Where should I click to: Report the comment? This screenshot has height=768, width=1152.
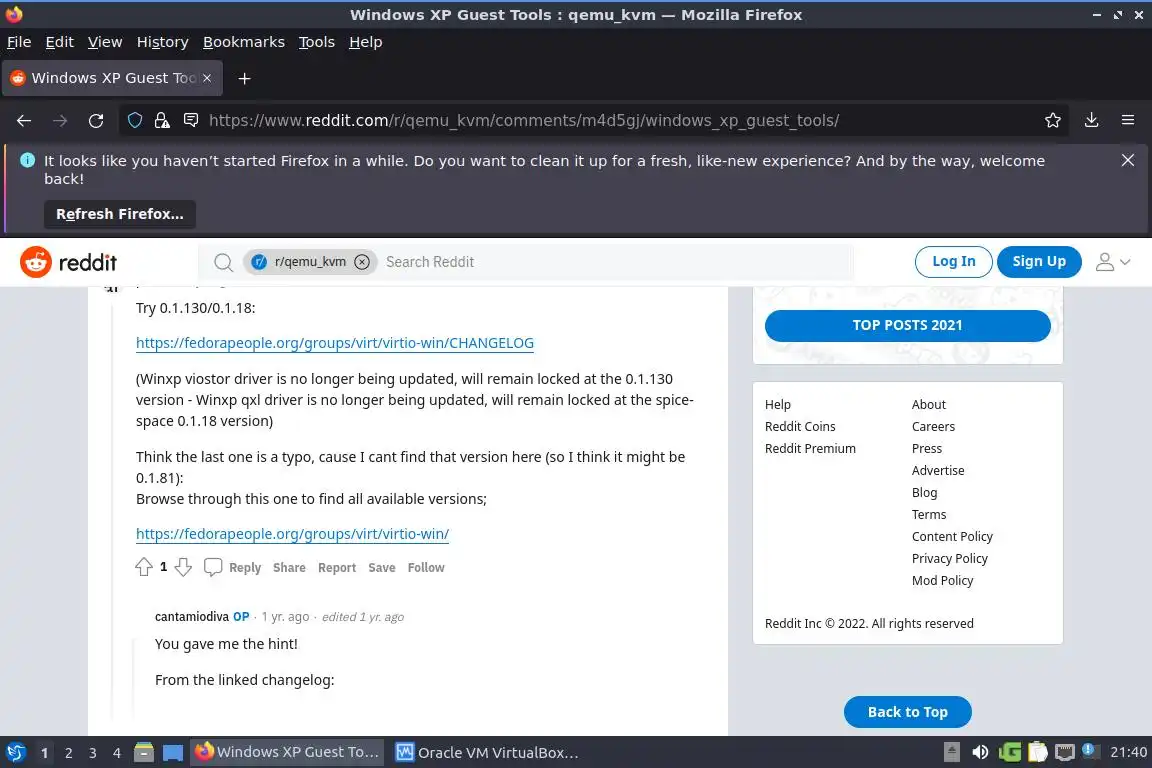point(337,567)
